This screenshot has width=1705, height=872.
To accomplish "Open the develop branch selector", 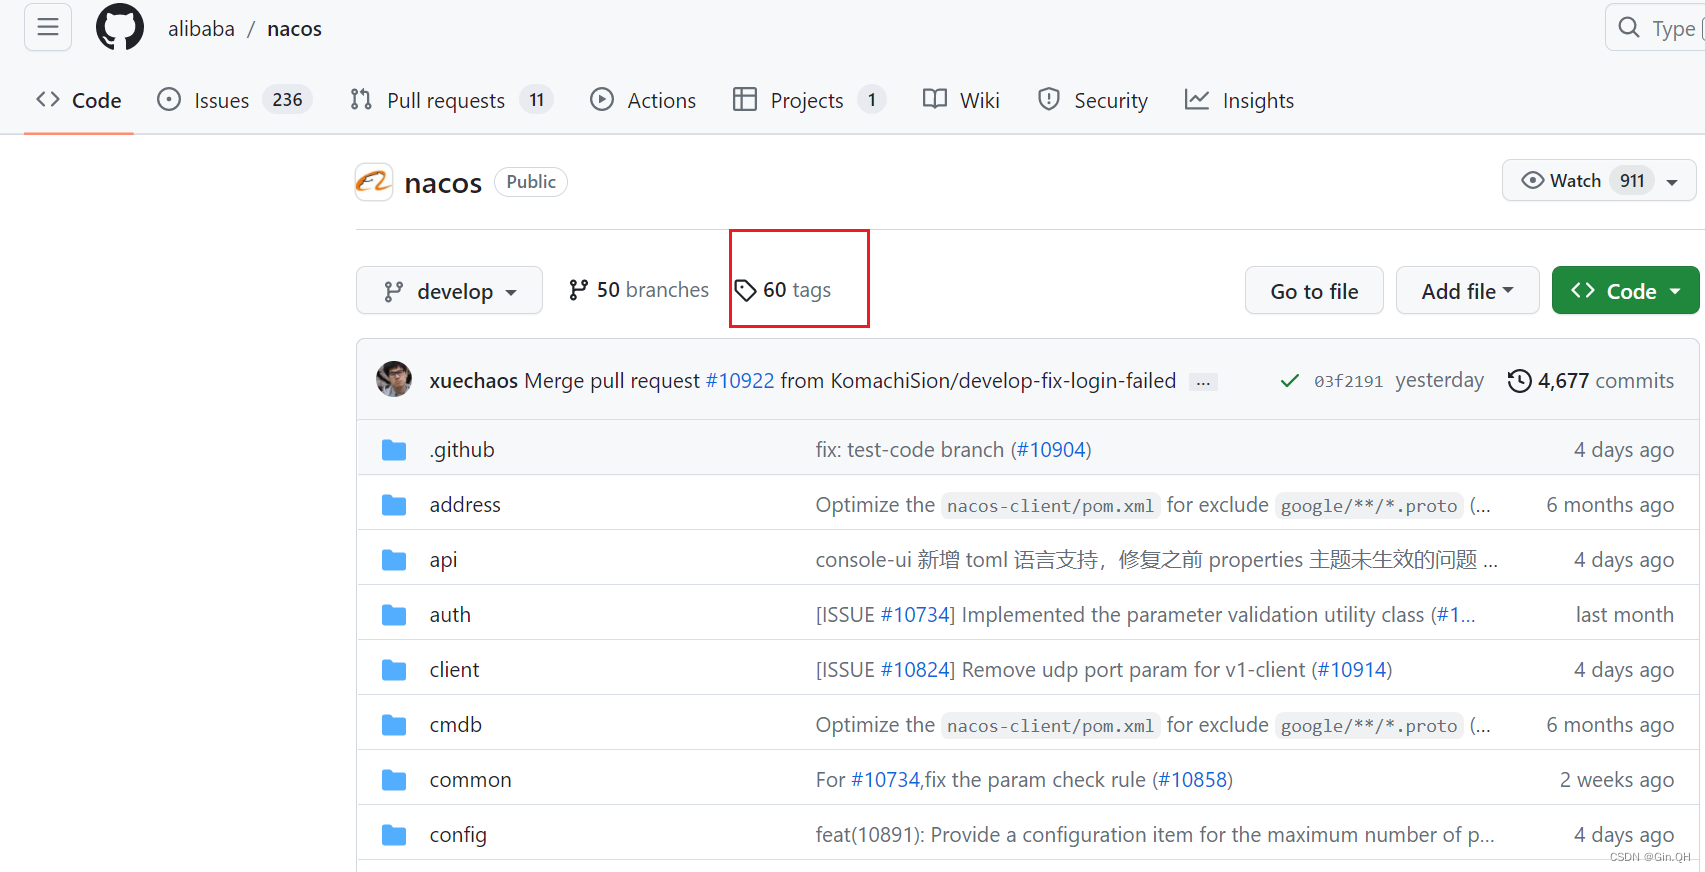I will (x=449, y=290).
